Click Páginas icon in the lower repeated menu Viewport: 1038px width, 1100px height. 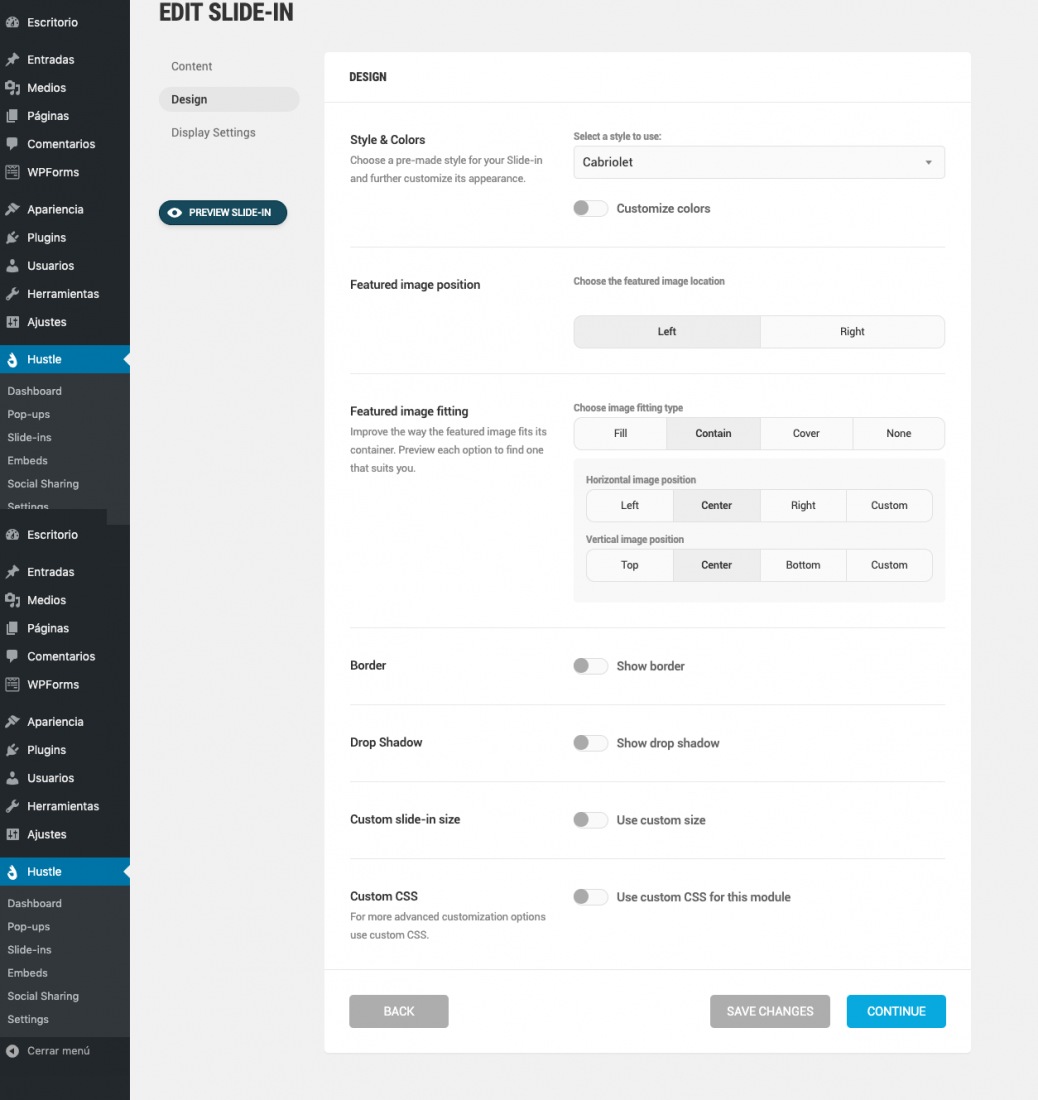[12, 628]
